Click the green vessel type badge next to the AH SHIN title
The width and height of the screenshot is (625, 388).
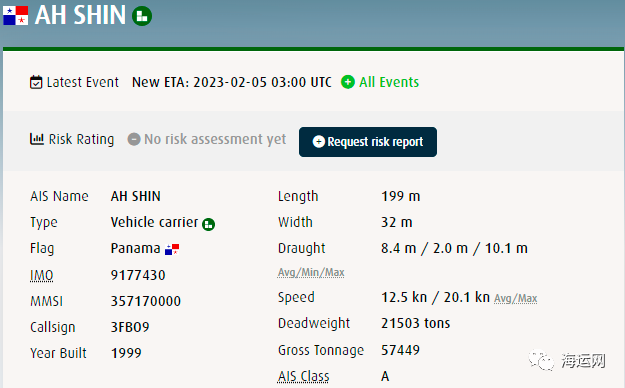click(142, 16)
